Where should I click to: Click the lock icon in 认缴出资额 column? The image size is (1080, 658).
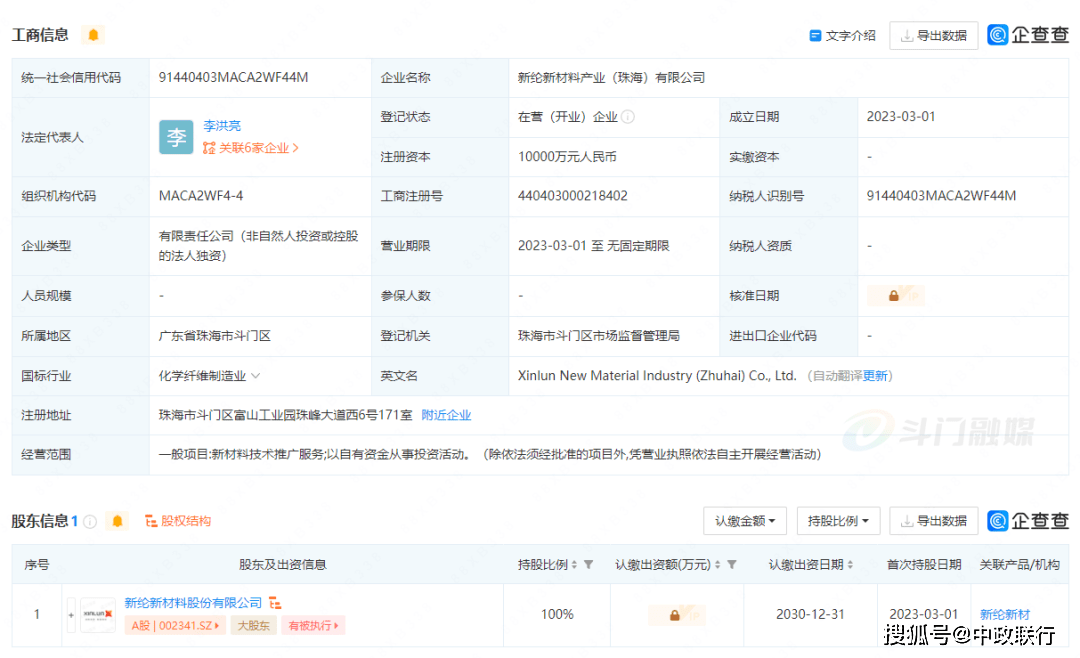(x=675, y=615)
